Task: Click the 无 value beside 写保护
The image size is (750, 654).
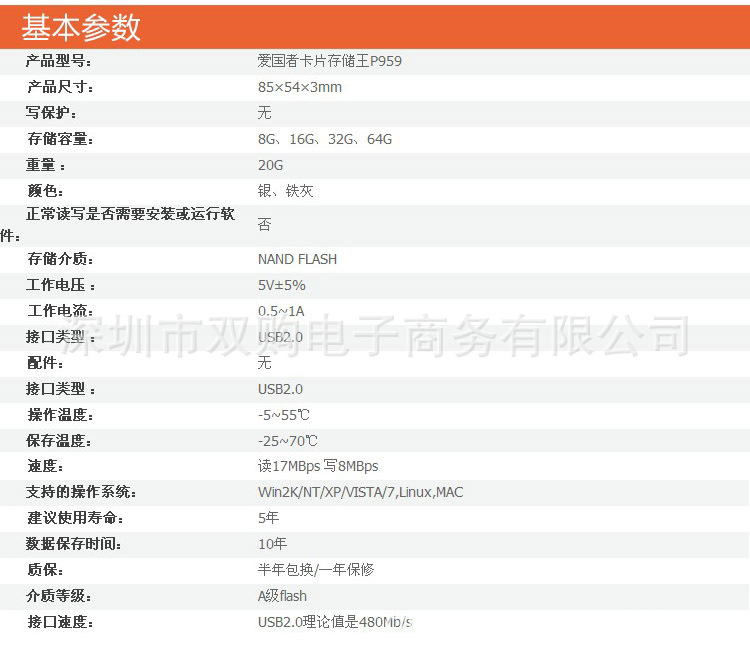Action: click(x=265, y=113)
